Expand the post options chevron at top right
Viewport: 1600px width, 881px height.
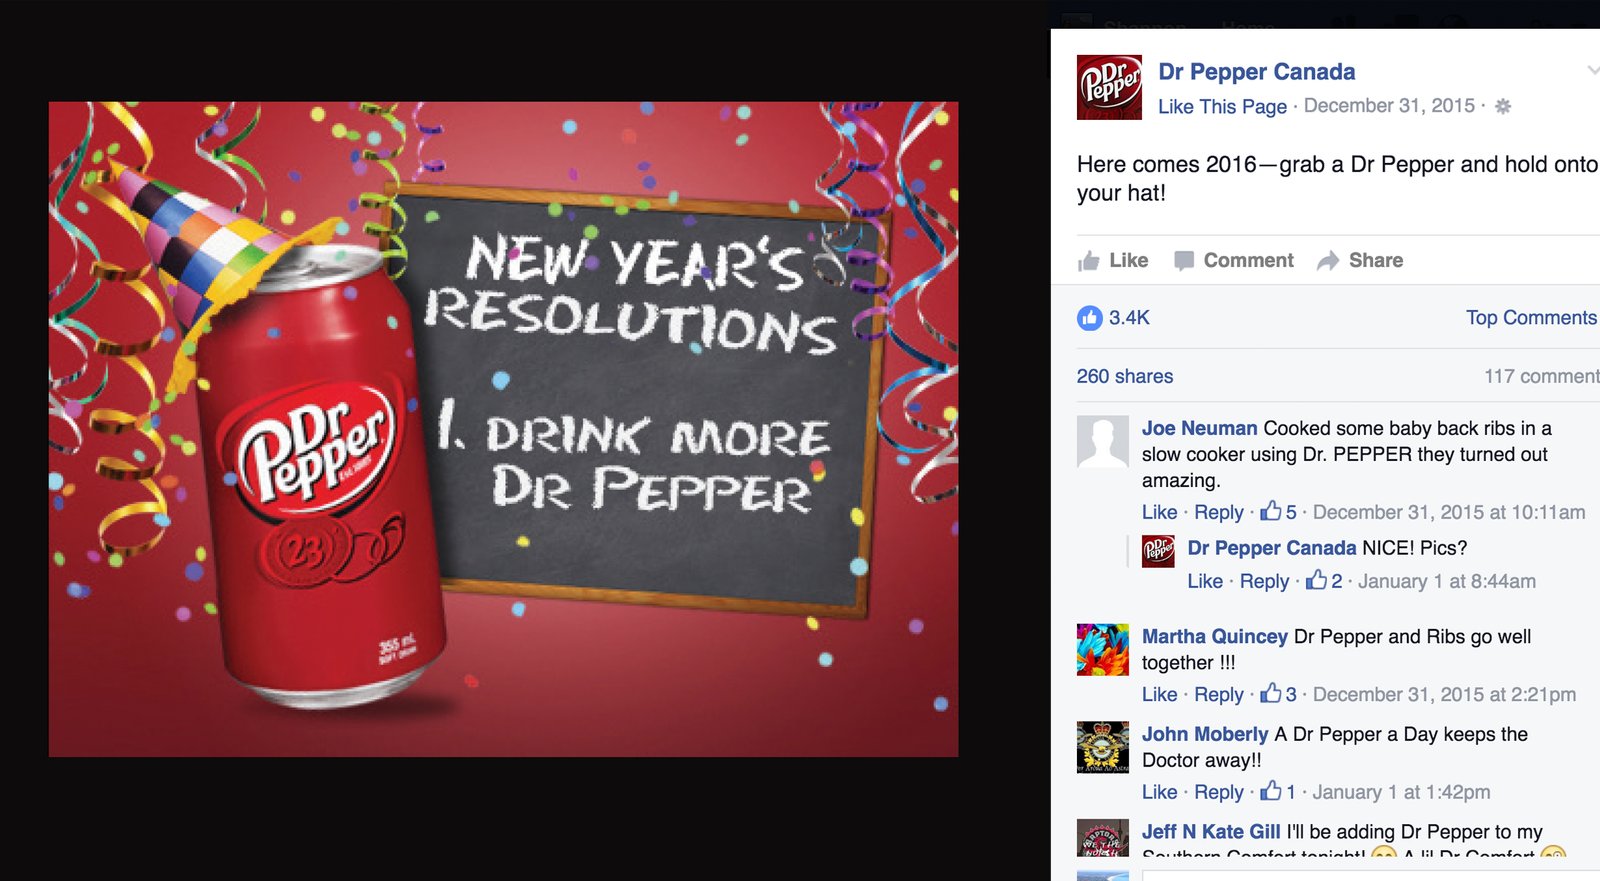[x=1593, y=70]
